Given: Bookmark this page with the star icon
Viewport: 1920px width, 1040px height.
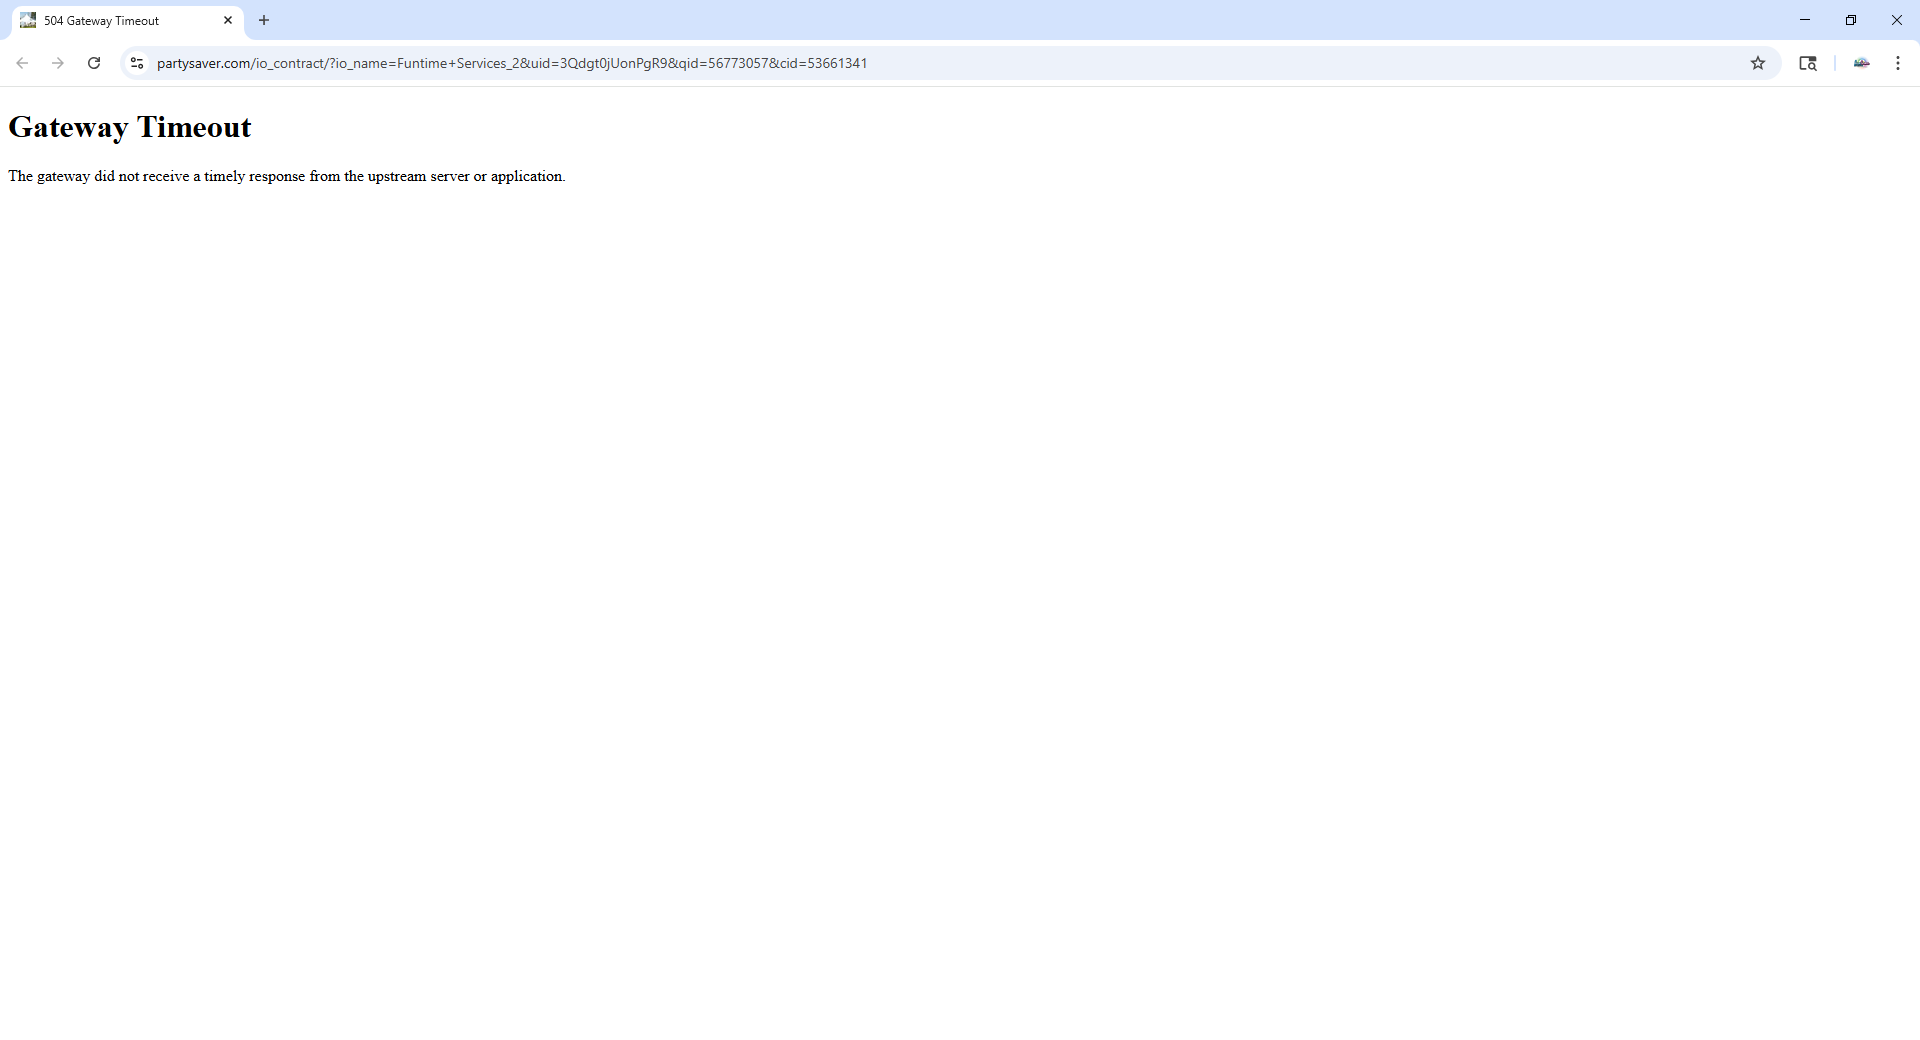Looking at the screenshot, I should point(1758,63).
